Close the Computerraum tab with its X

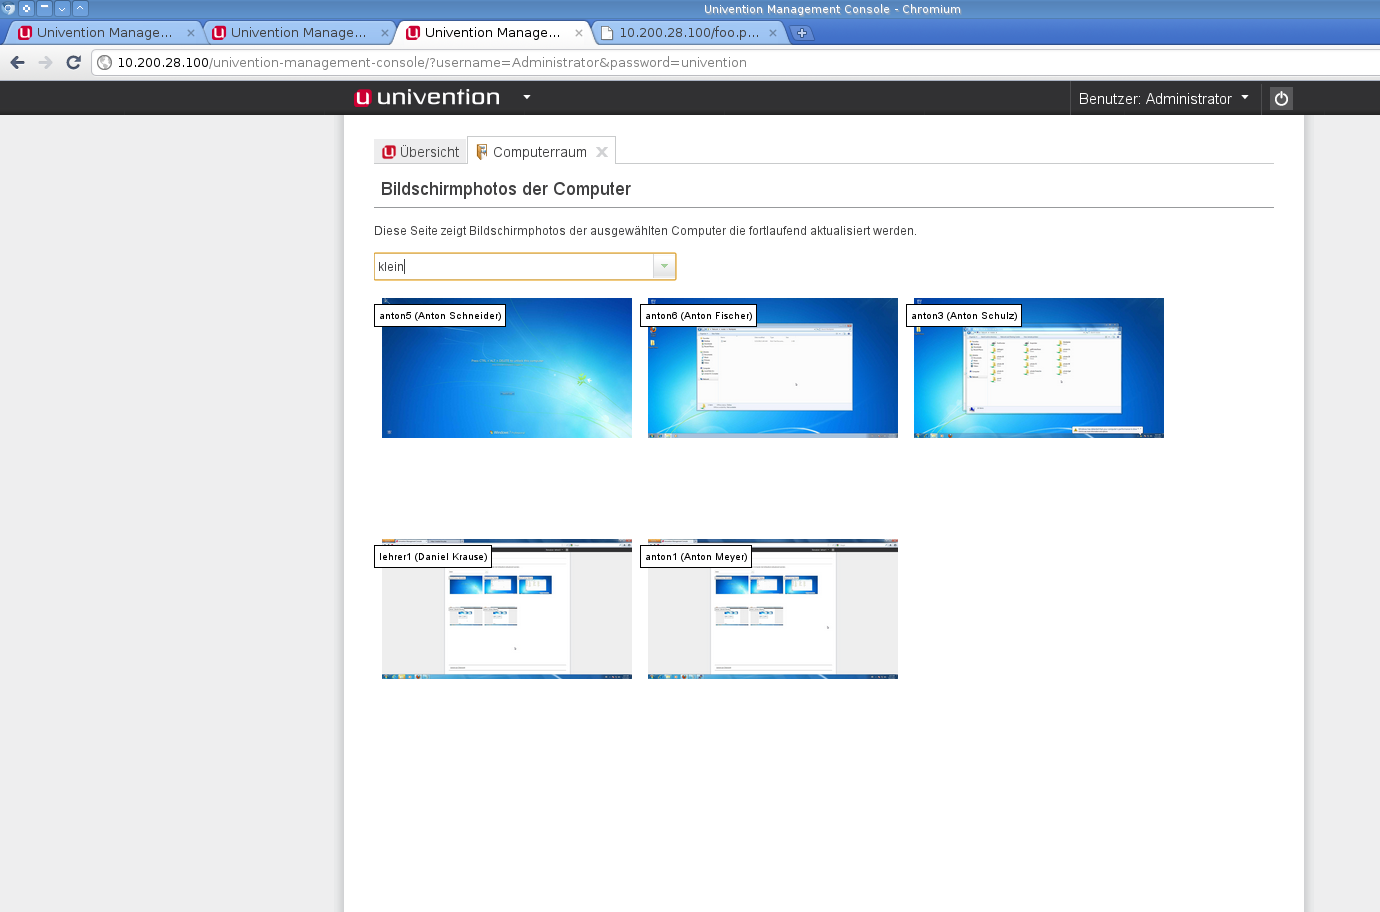coord(602,152)
